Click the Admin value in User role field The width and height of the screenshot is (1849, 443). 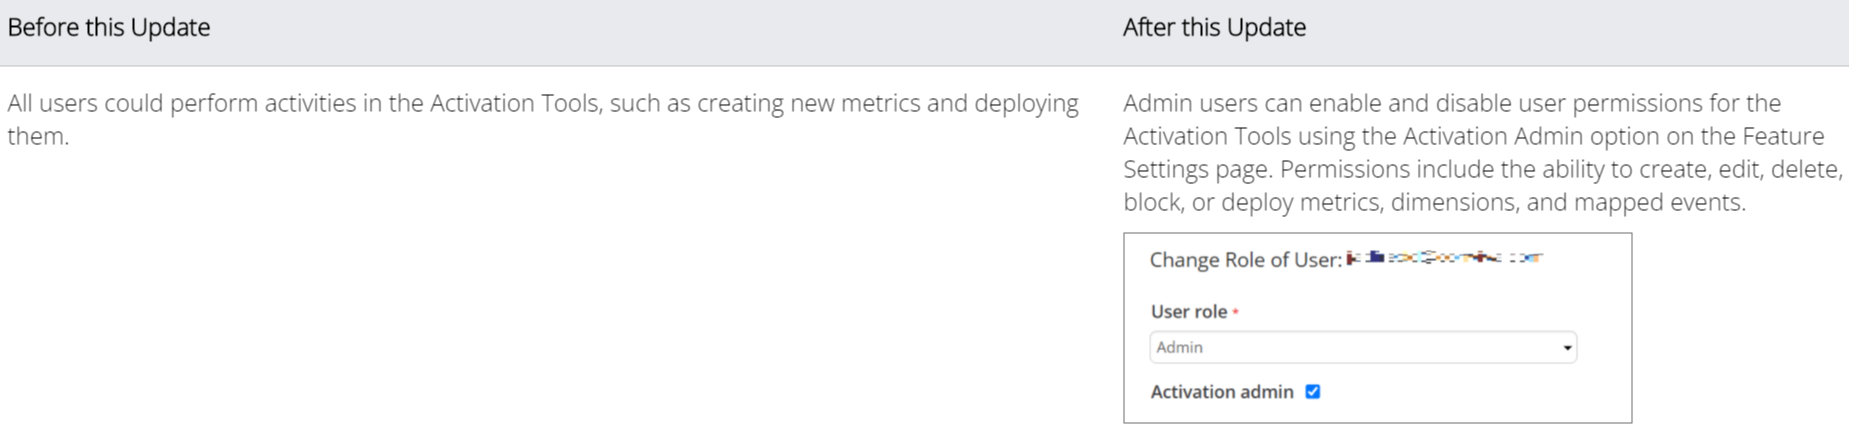point(1180,348)
